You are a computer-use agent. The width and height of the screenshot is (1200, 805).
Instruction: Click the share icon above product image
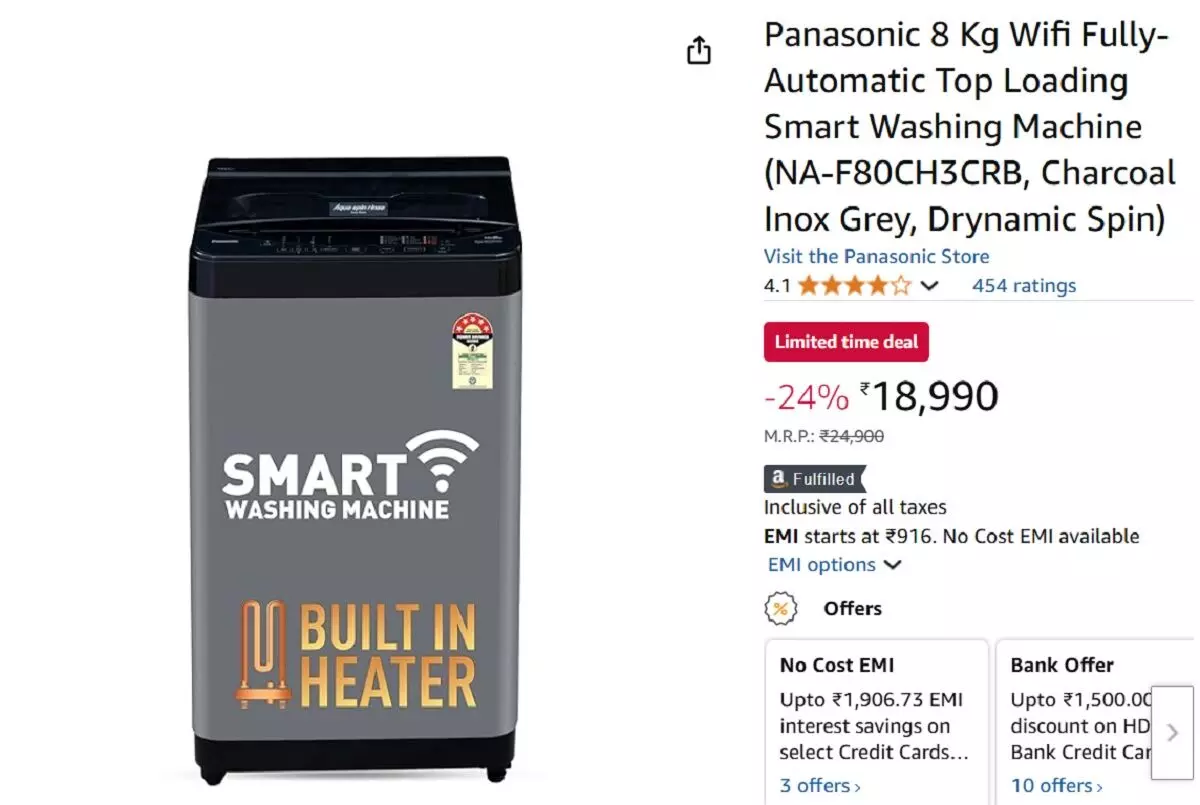698,51
